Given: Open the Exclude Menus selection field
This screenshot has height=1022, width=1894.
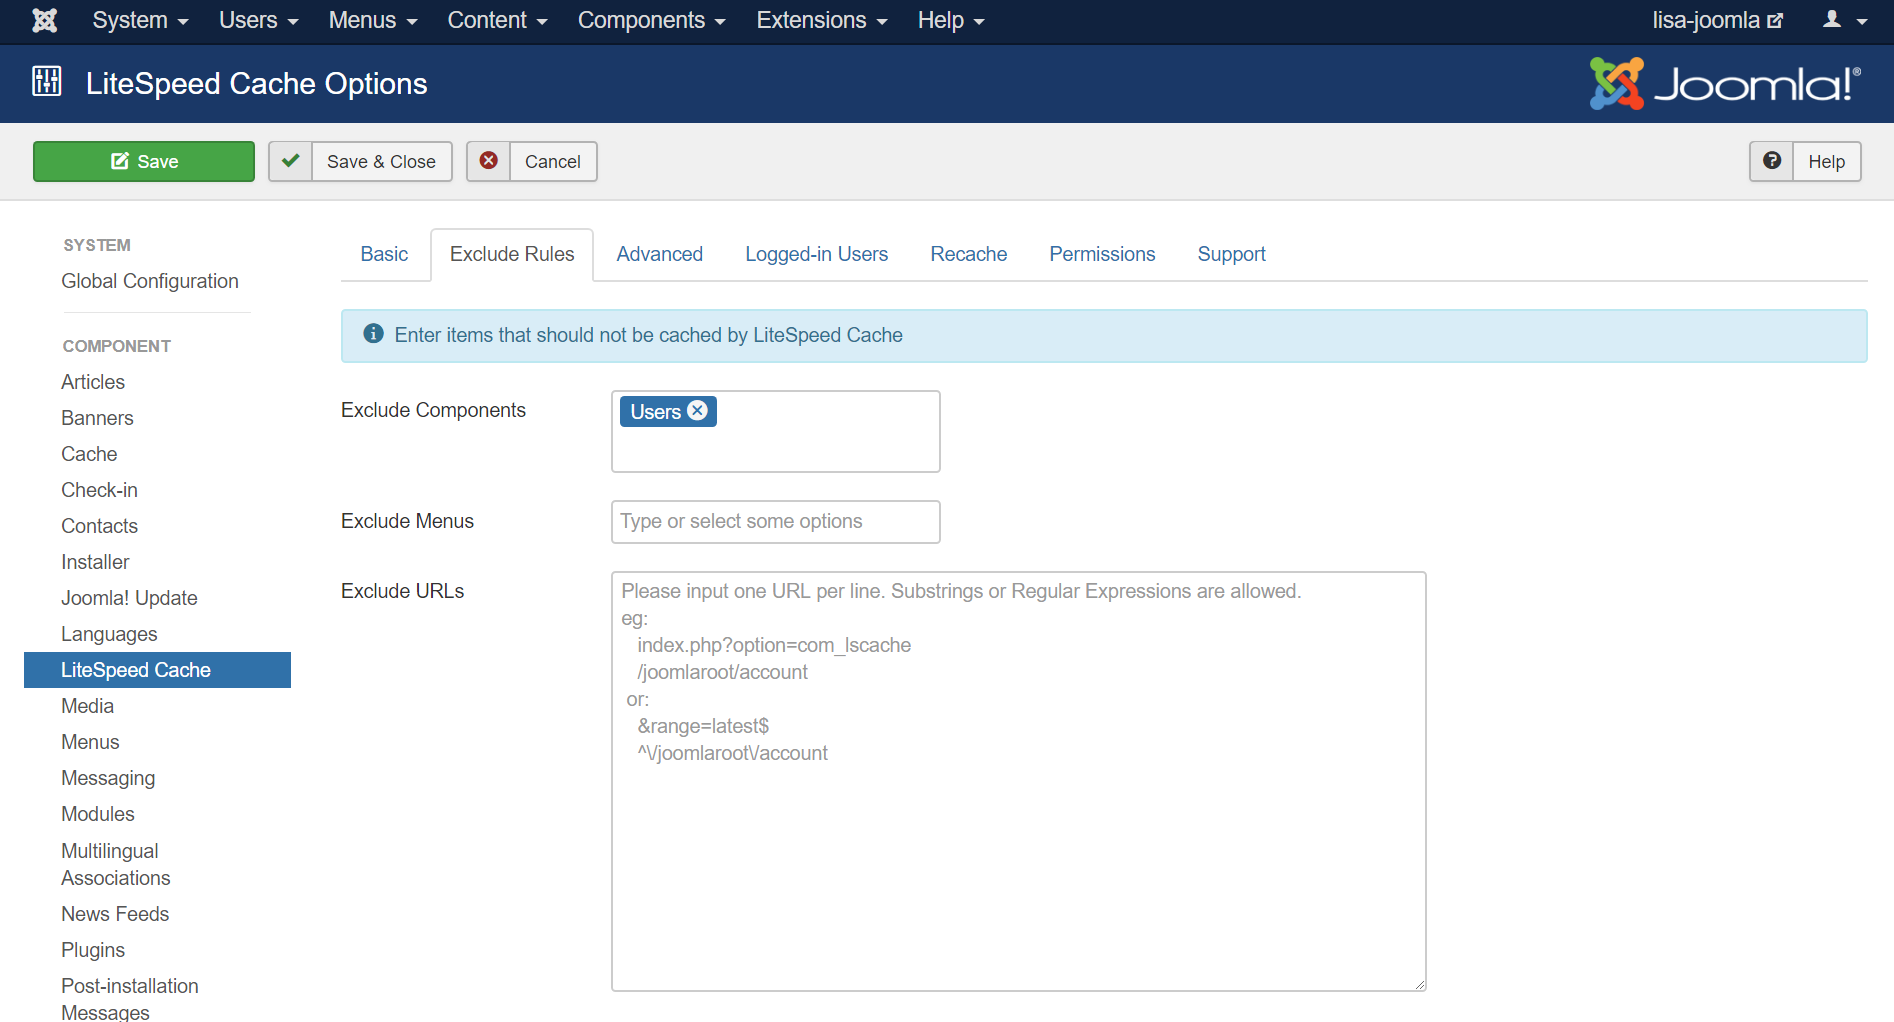Looking at the screenshot, I should pos(775,521).
